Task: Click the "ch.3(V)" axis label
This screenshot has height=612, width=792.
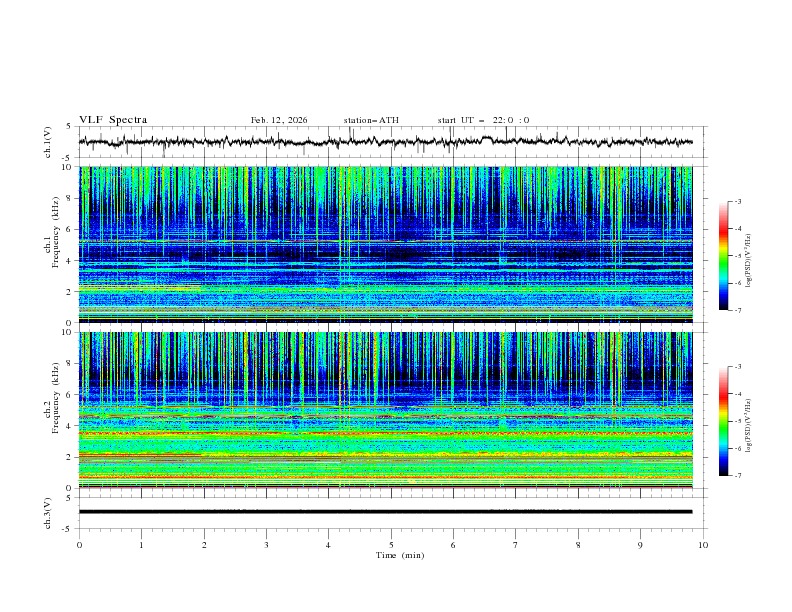Action: click(48, 513)
